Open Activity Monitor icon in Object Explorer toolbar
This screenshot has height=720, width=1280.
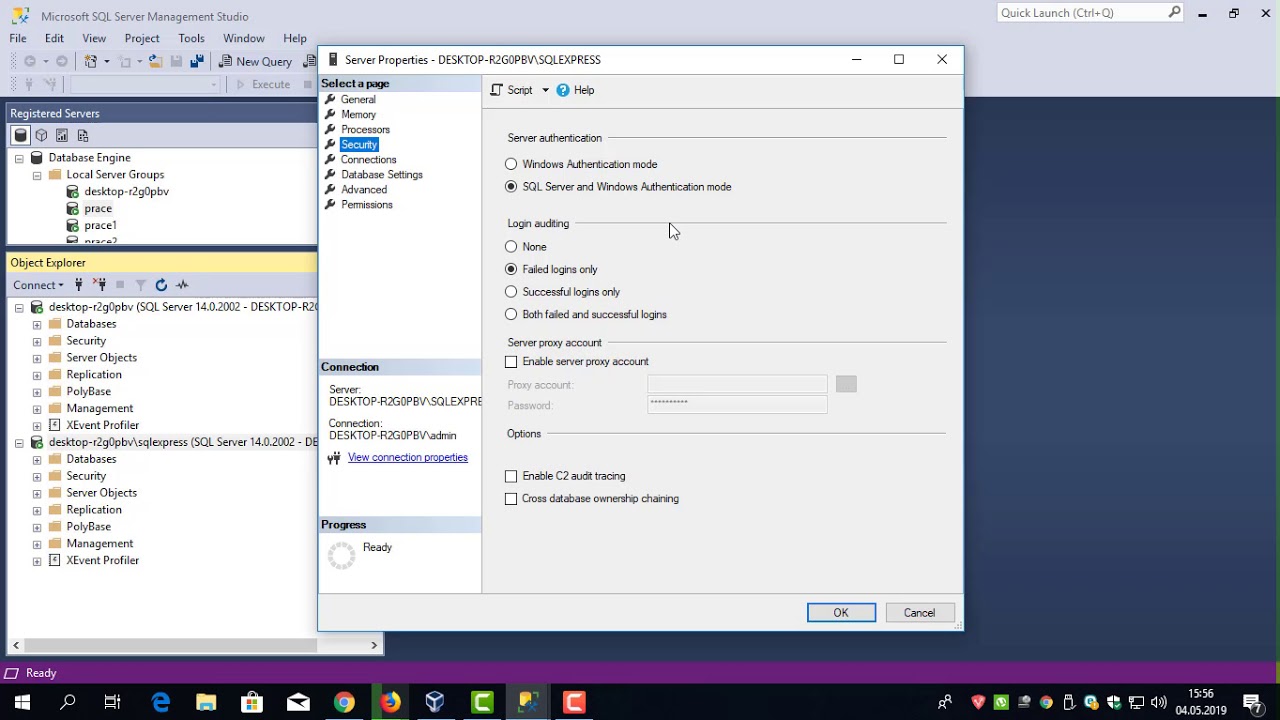pos(182,285)
